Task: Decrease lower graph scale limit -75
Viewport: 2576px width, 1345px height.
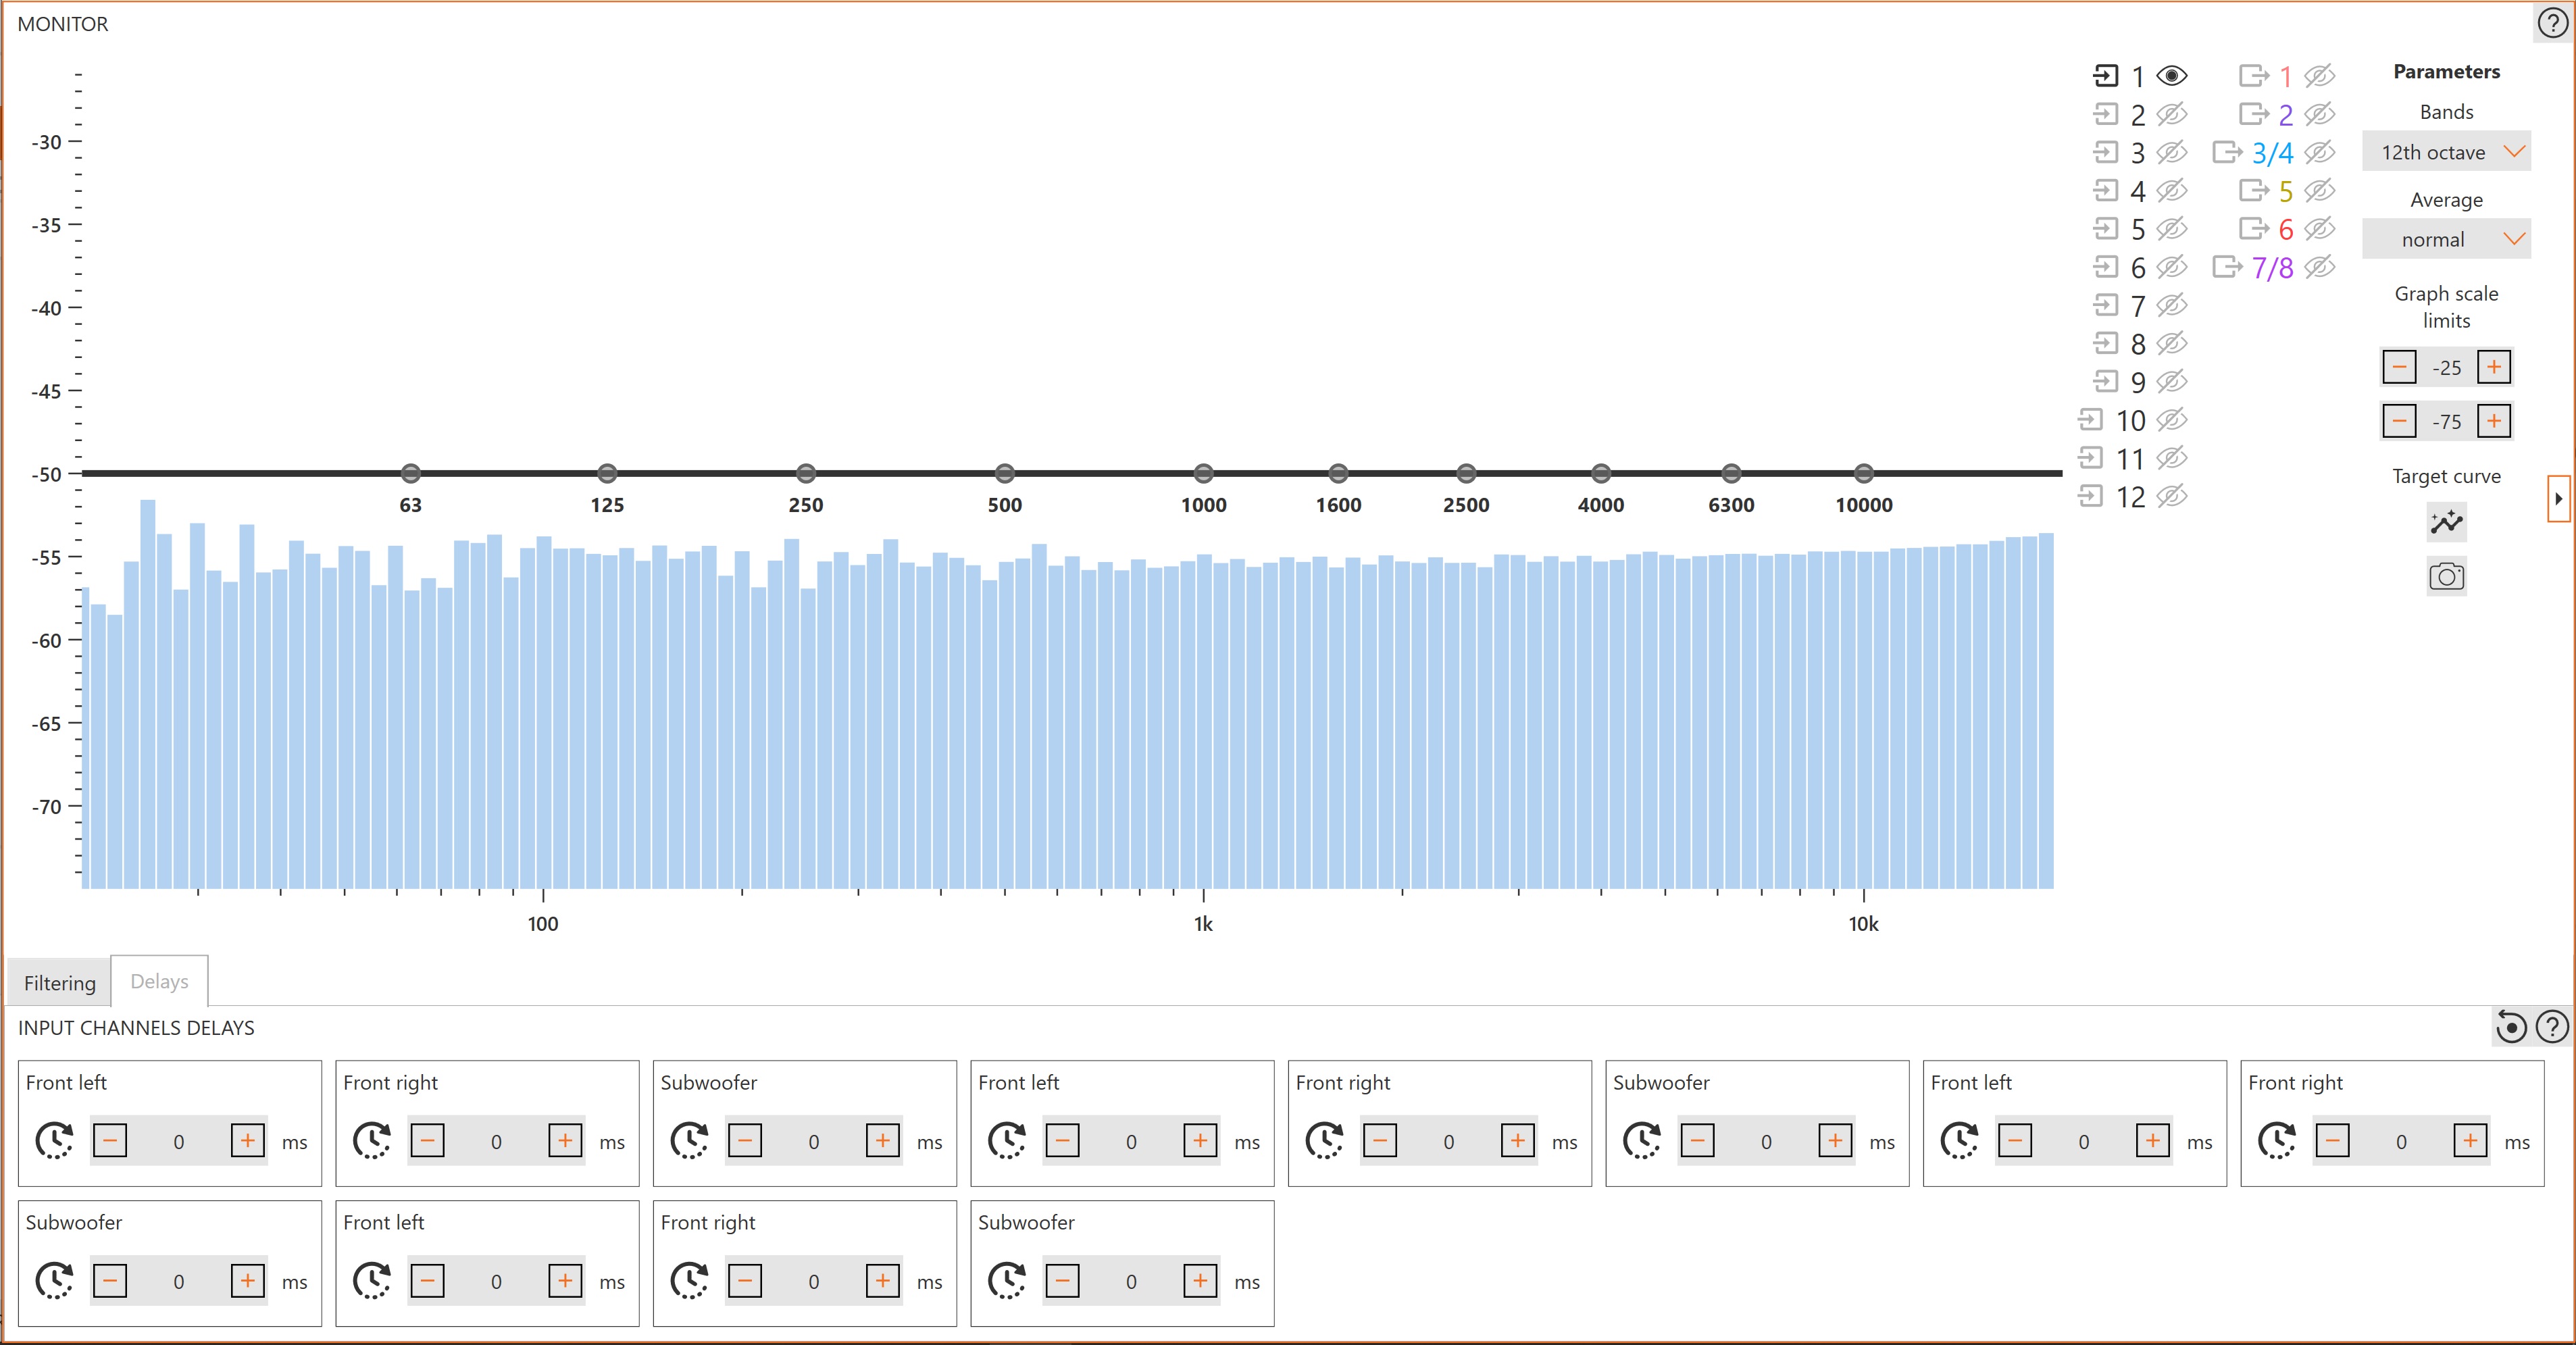Action: [2399, 421]
